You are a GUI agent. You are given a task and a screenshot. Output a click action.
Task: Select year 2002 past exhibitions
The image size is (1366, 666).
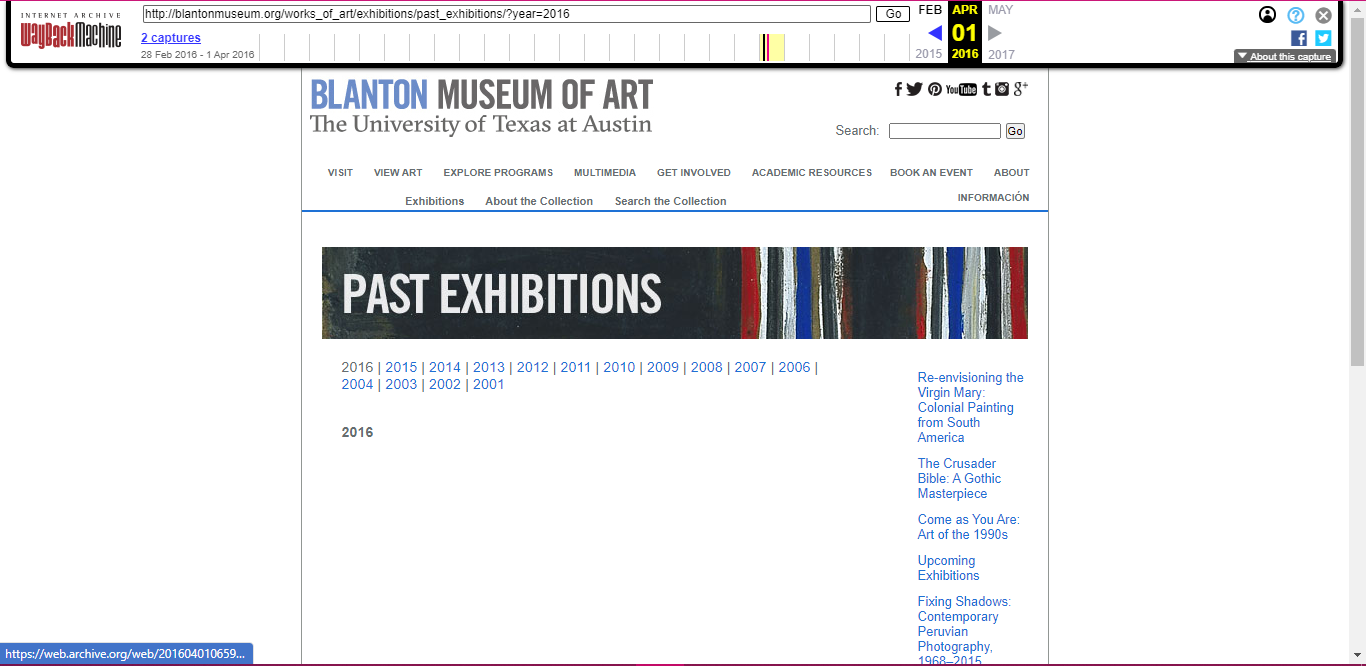click(445, 384)
